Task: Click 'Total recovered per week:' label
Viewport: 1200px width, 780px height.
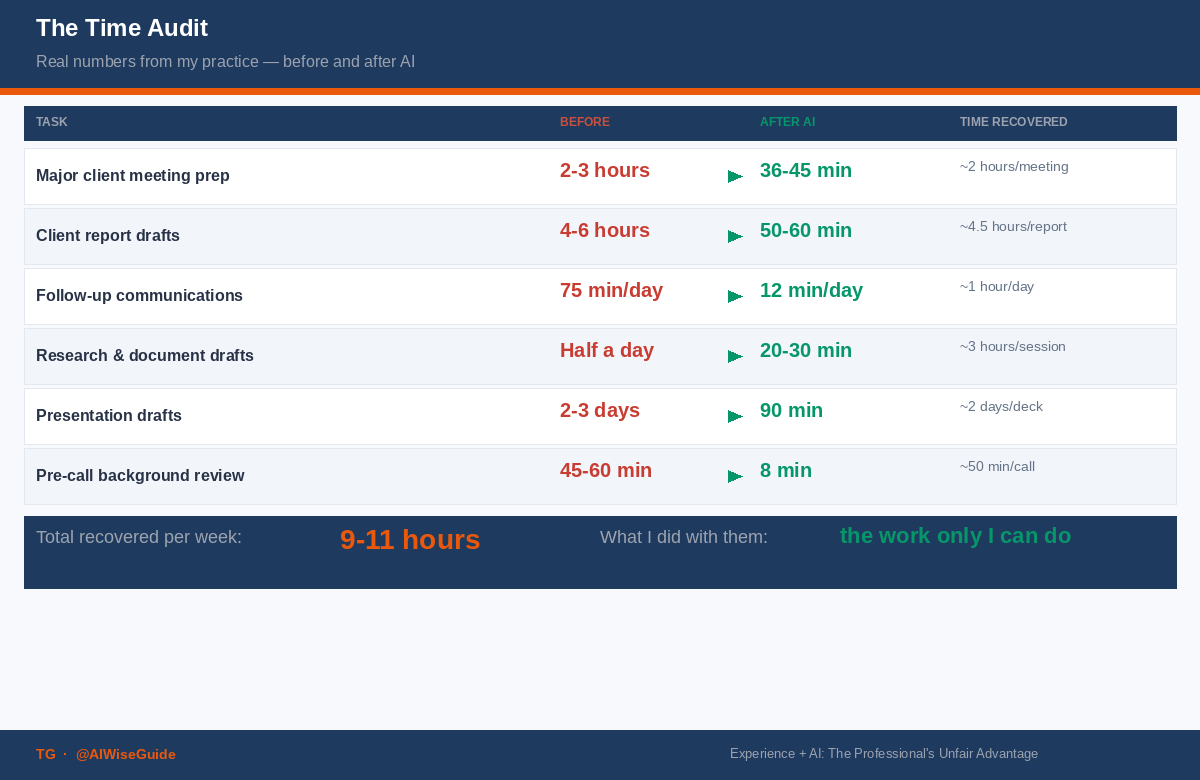Action: [139, 537]
